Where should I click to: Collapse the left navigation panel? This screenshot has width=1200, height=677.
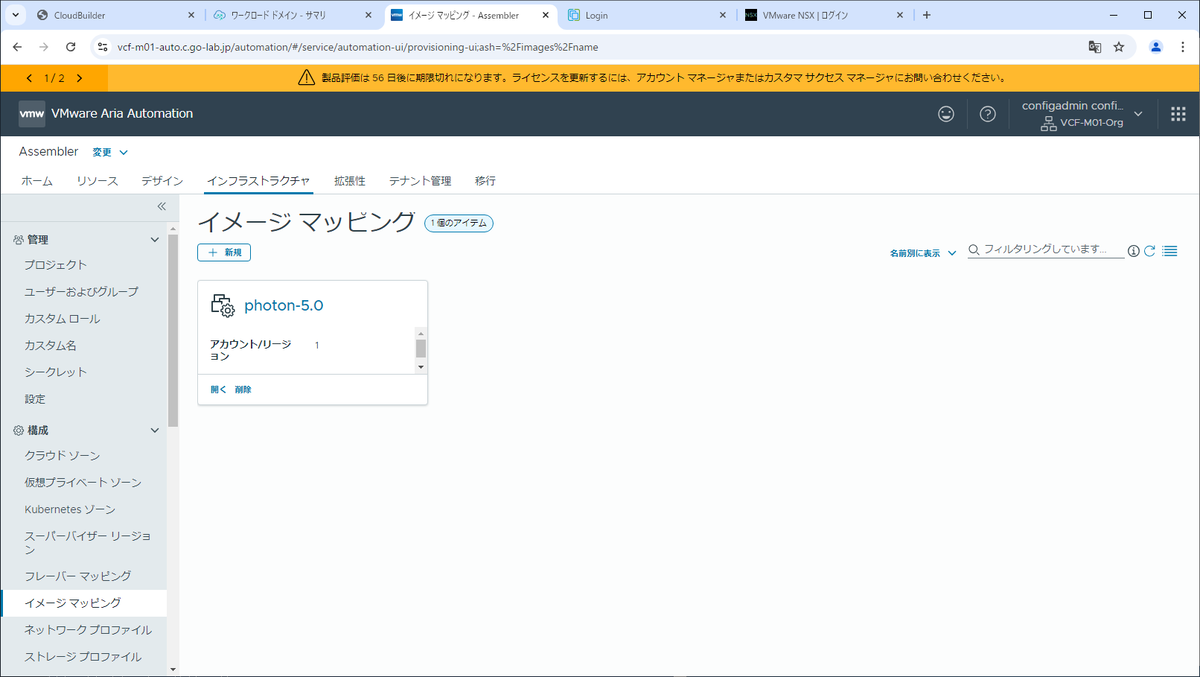pos(161,206)
